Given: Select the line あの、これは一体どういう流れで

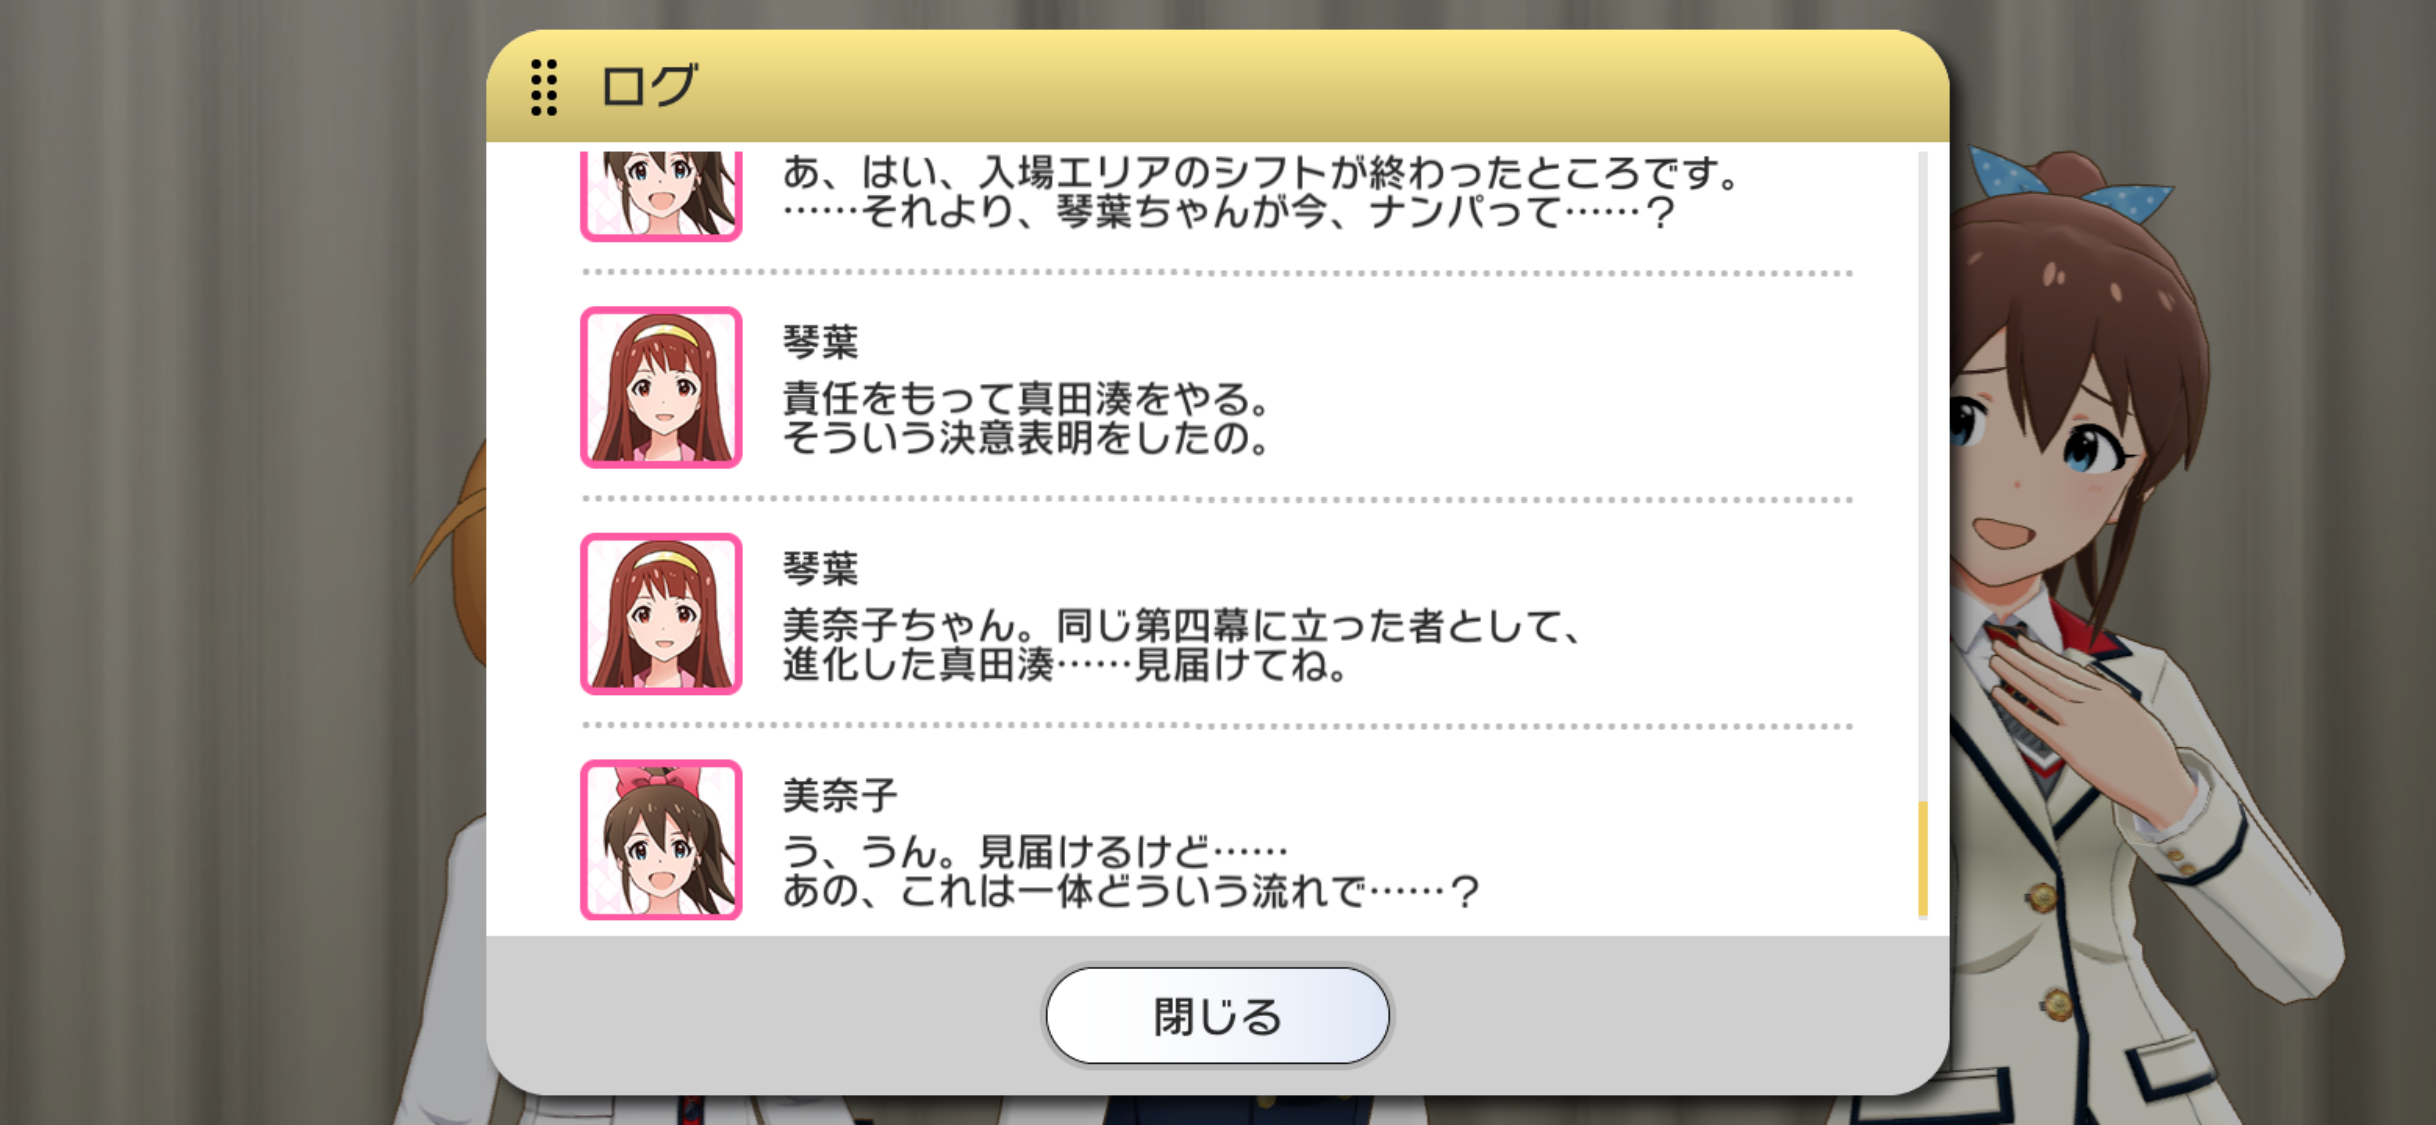Looking at the screenshot, I should pos(1130,891).
